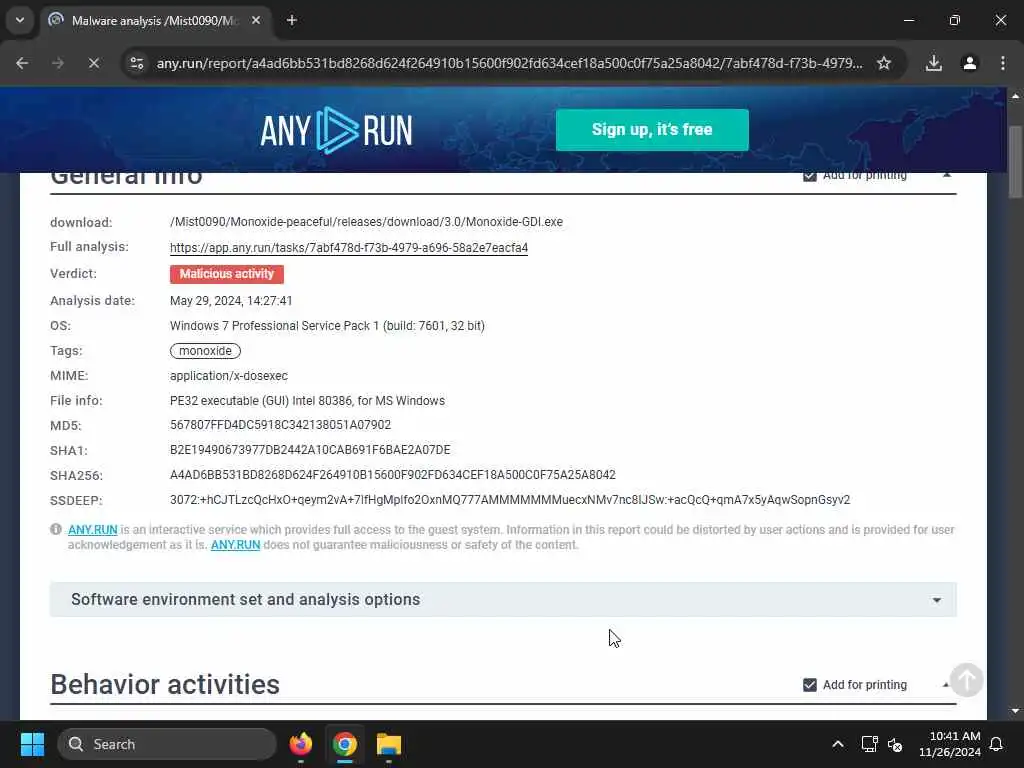Open Chrome three-dot menu

click(x=1003, y=63)
